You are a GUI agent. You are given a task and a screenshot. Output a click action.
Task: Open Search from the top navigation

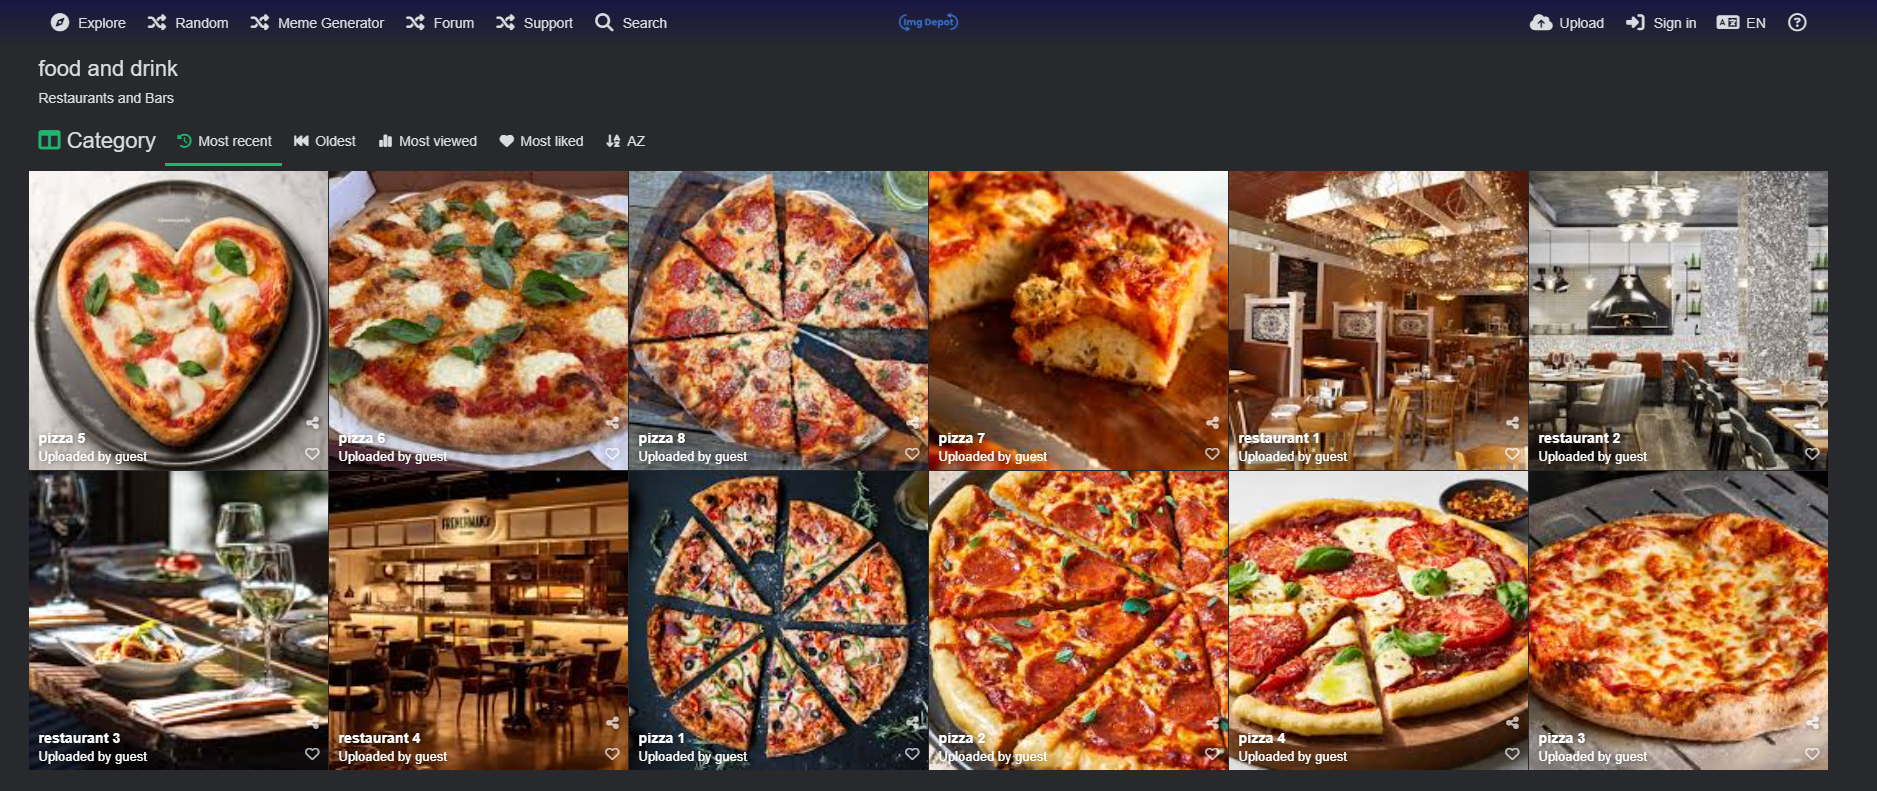click(631, 22)
